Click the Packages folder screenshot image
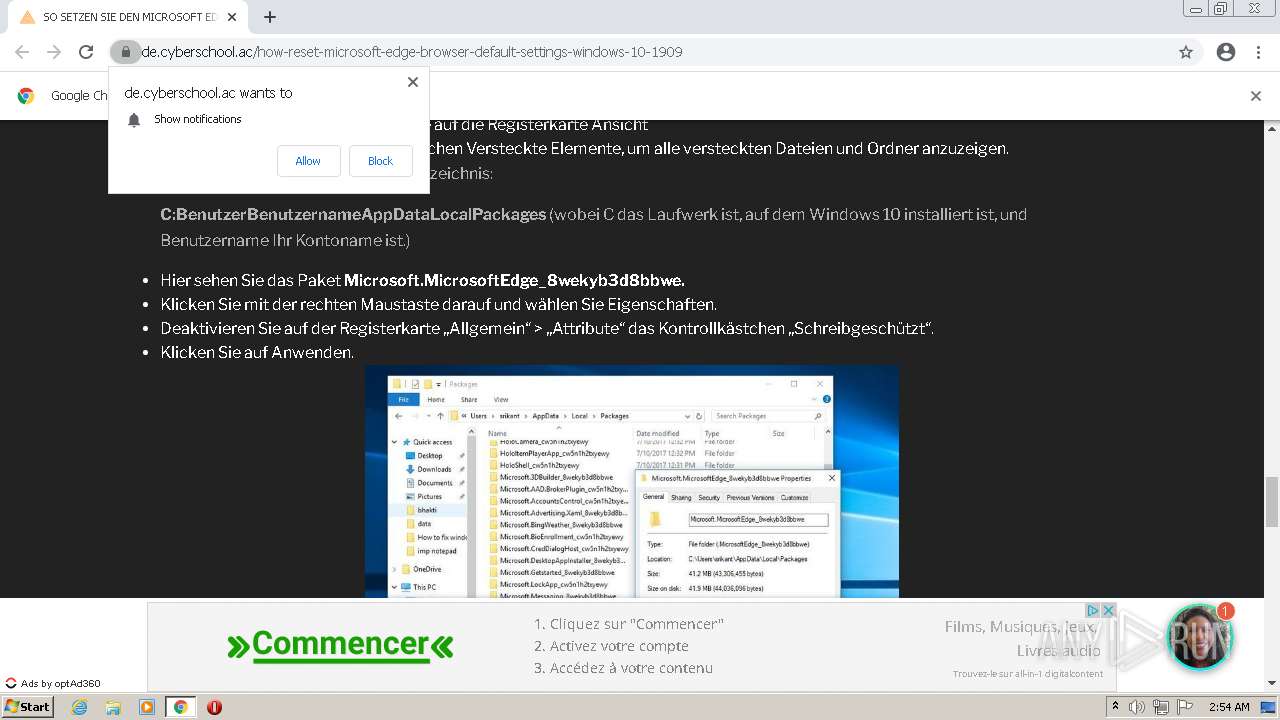Viewport: 1280px width, 720px height. click(632, 481)
